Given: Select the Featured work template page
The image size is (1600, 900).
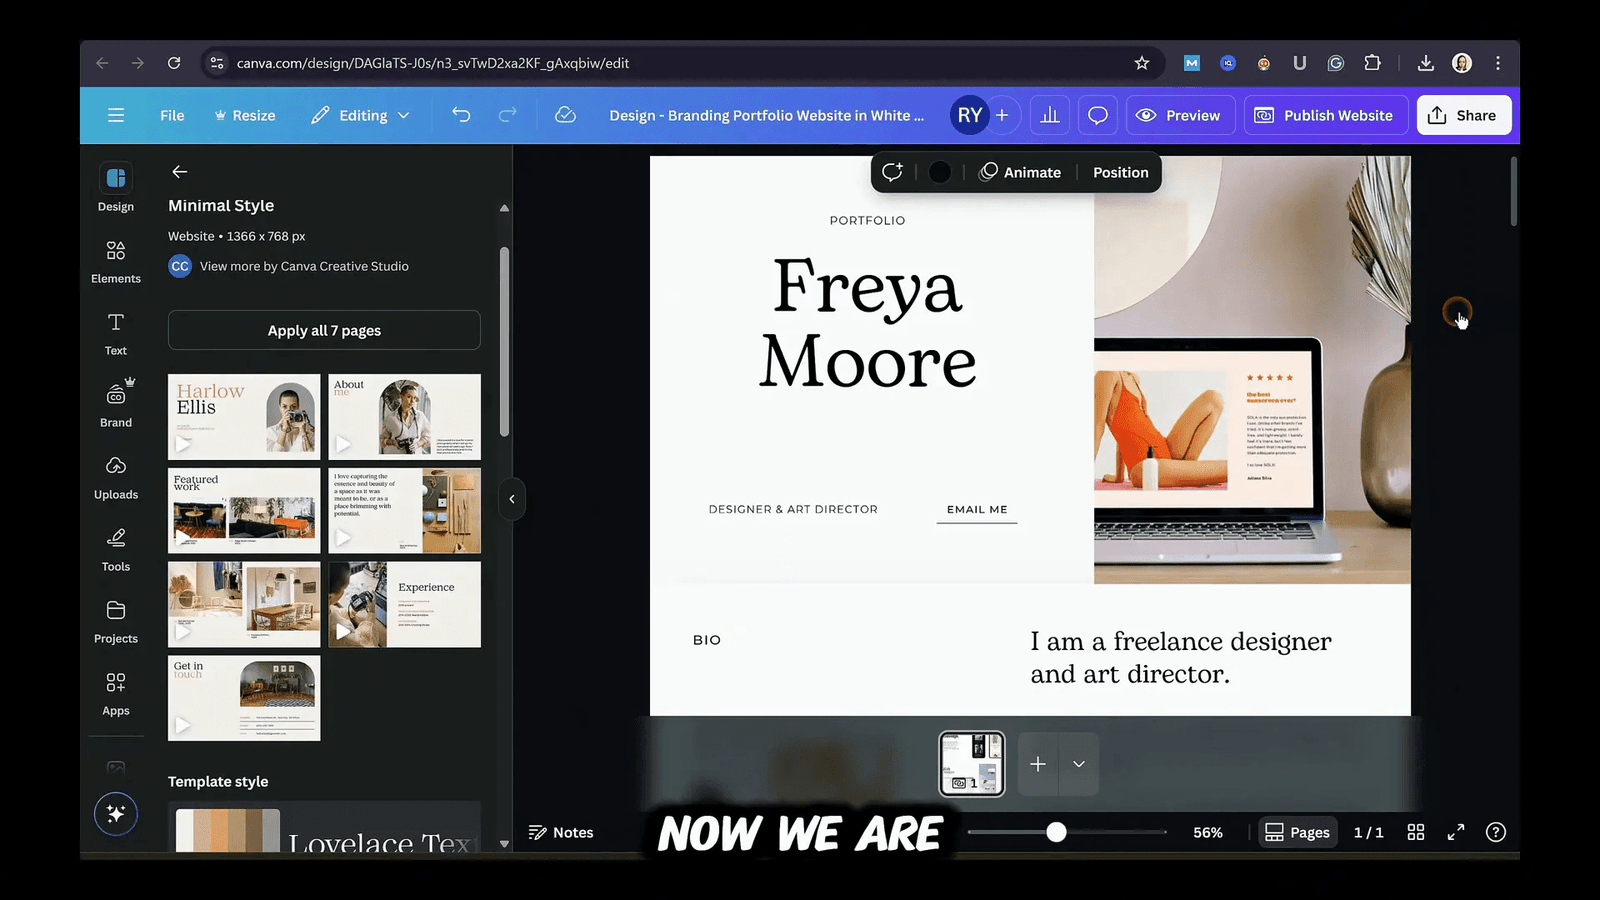Looking at the screenshot, I should tap(244, 511).
